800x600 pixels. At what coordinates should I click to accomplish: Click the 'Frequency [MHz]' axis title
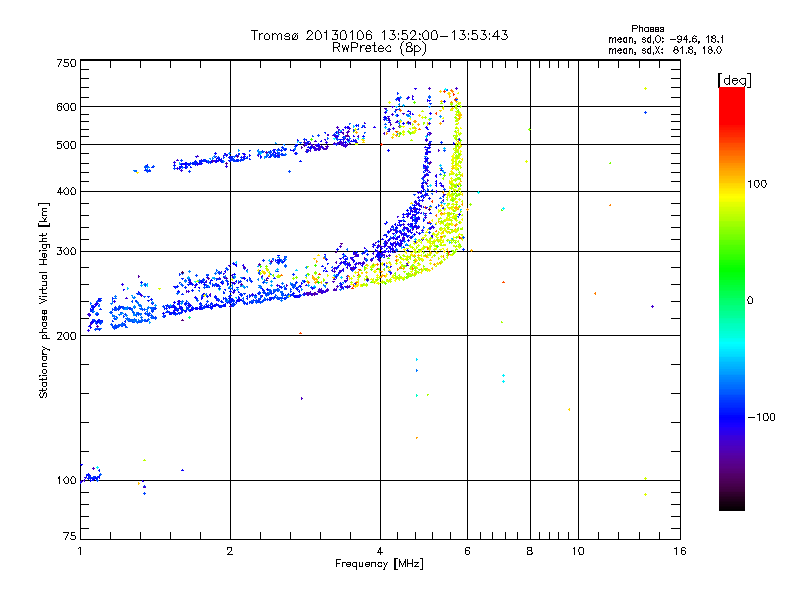pyautogui.click(x=379, y=564)
